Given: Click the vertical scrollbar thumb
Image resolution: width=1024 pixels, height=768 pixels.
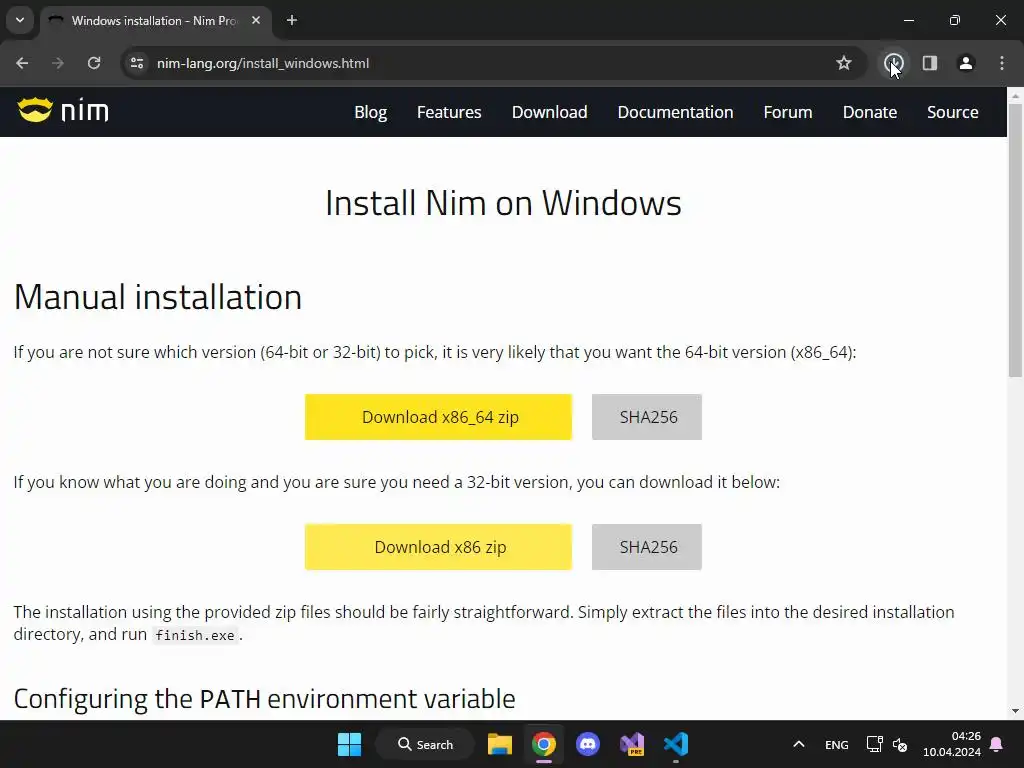Looking at the screenshot, I should 1015,242.
